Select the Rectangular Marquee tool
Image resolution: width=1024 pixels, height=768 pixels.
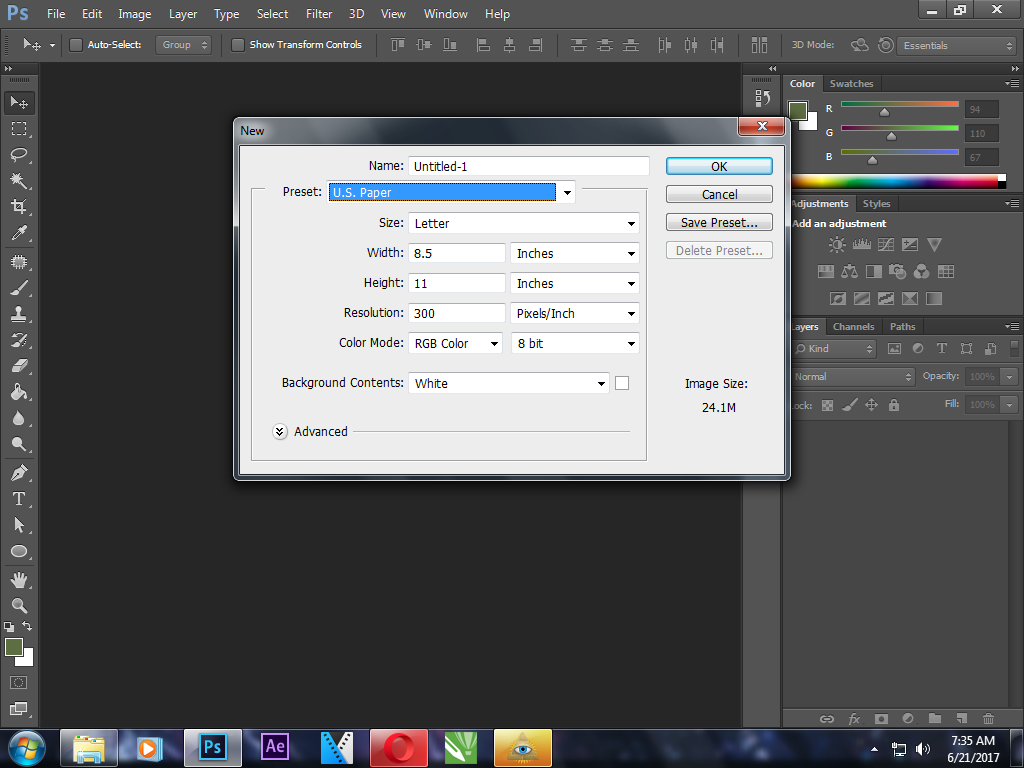[x=19, y=129]
